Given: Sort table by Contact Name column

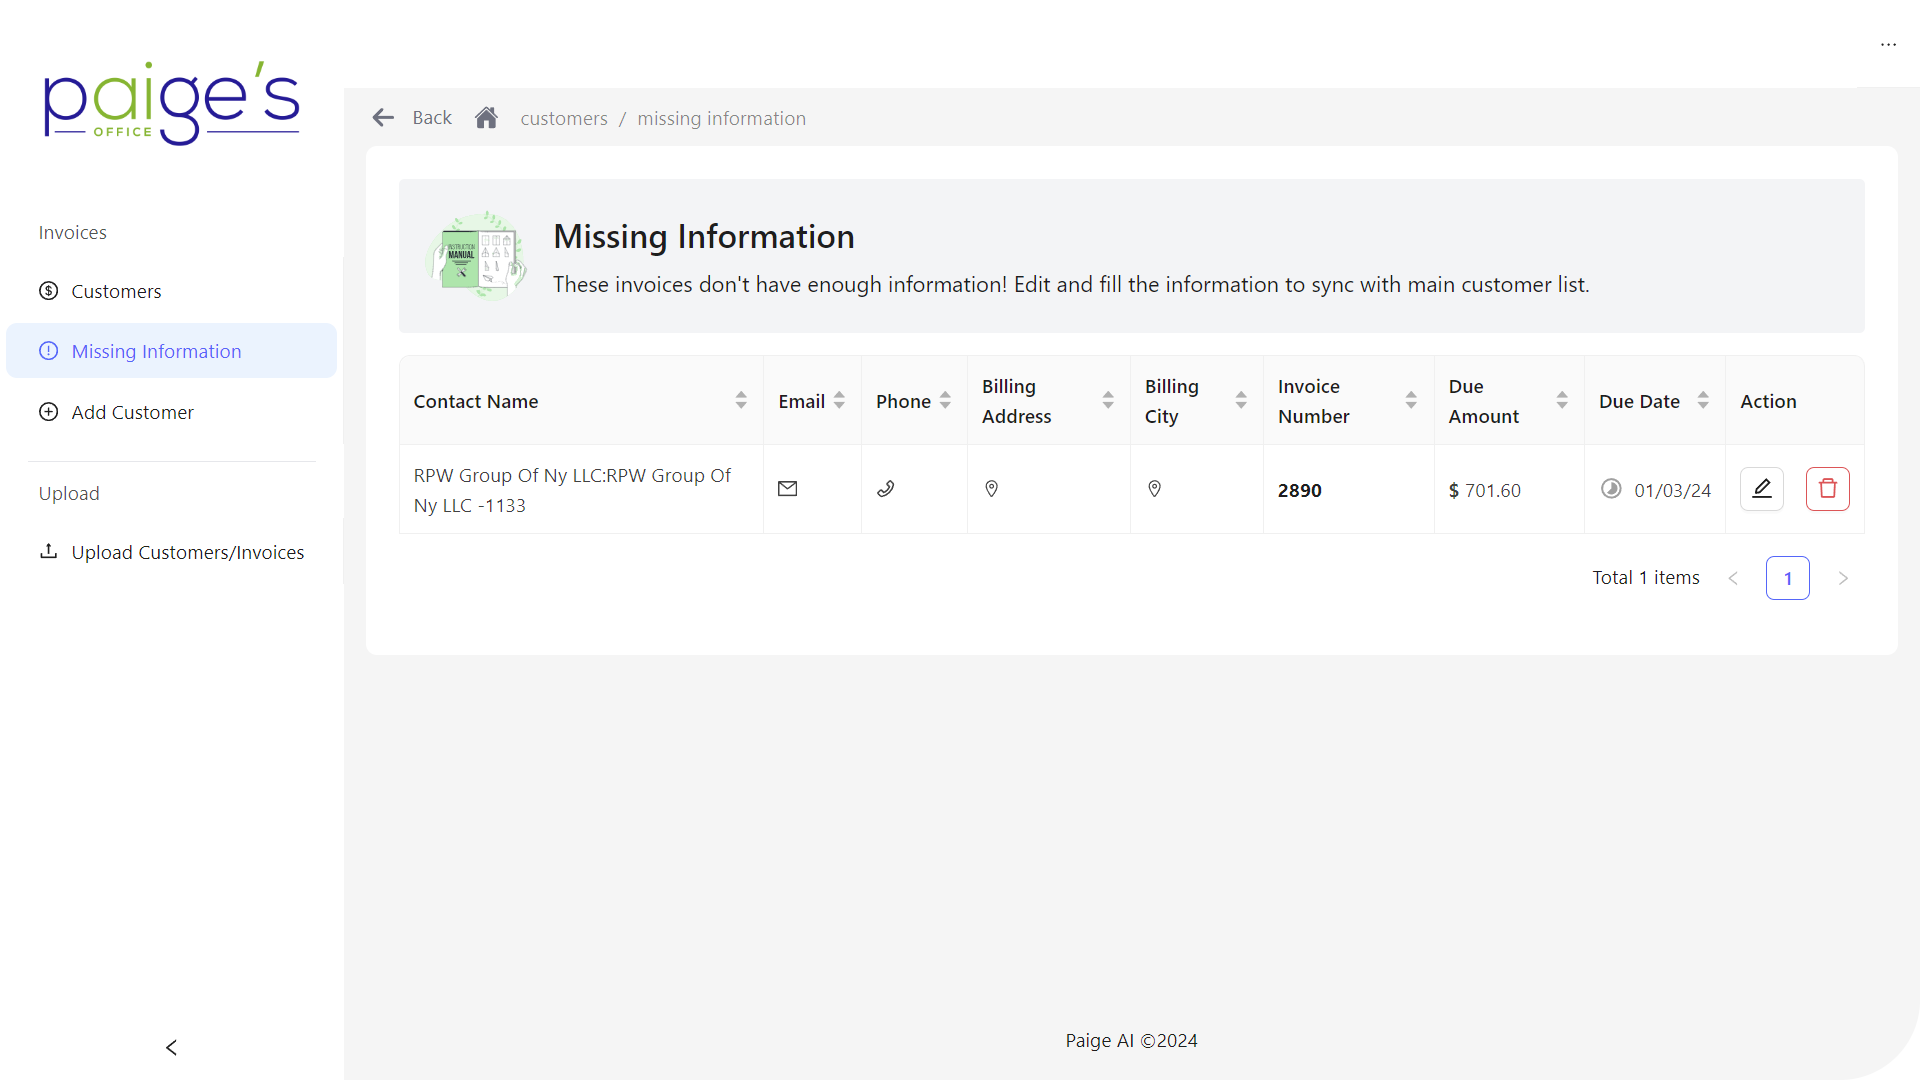Looking at the screenshot, I should coord(741,401).
